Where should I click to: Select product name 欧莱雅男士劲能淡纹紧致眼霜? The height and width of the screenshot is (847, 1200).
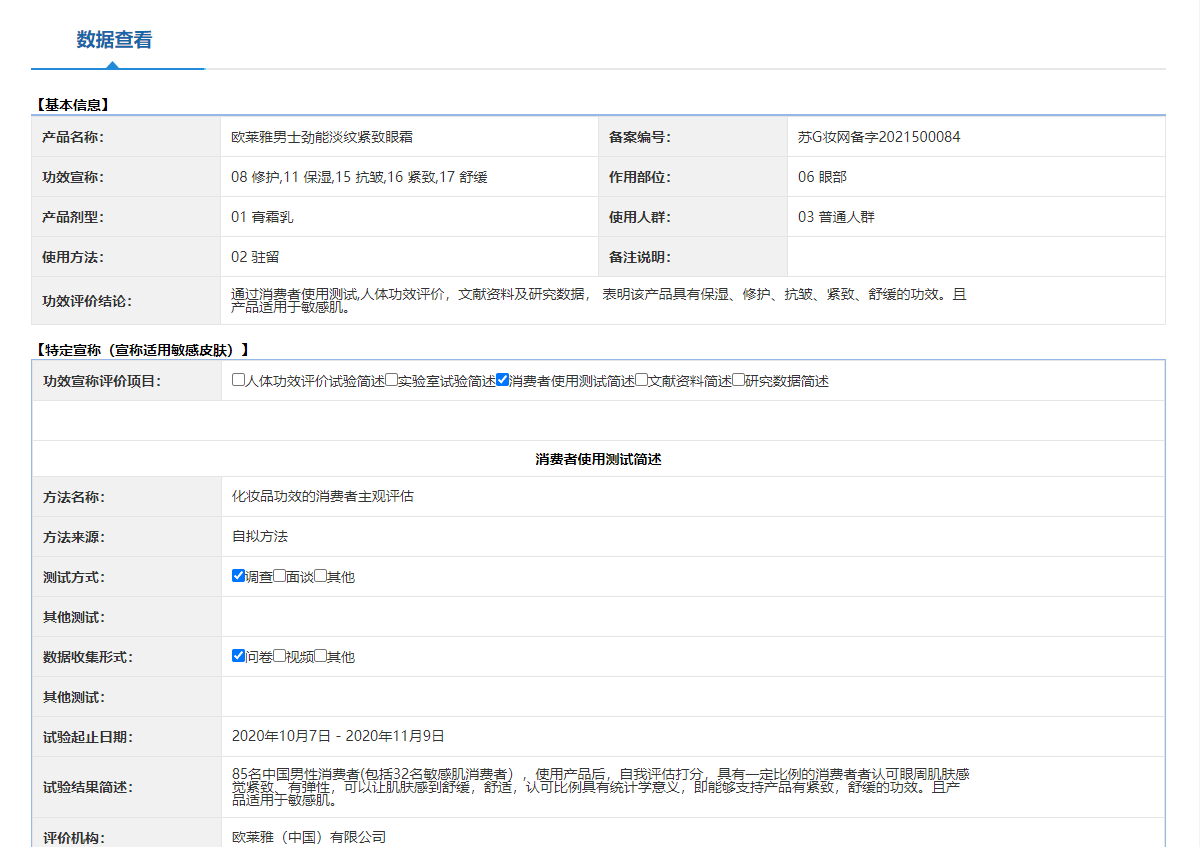[321, 137]
